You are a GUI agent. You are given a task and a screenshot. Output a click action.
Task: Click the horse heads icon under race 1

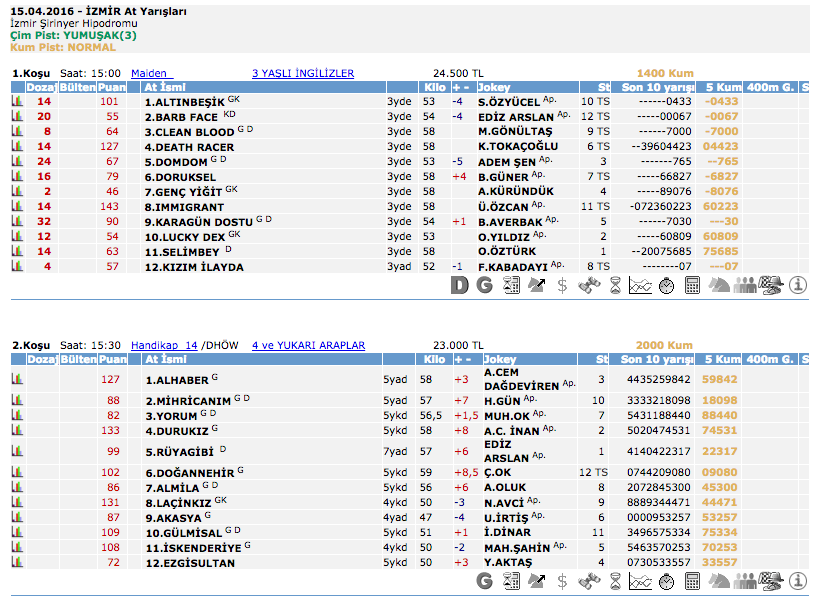(x=719, y=286)
